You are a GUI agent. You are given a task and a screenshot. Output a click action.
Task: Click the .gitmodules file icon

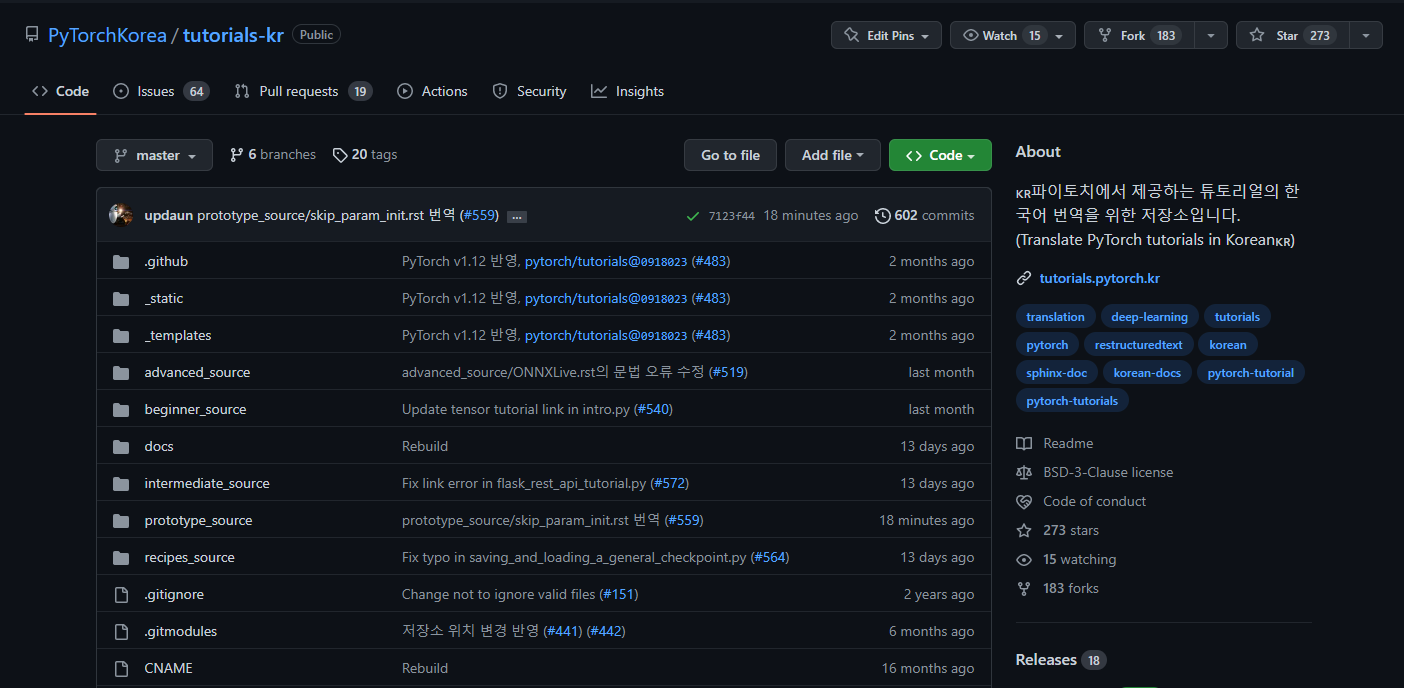121,631
